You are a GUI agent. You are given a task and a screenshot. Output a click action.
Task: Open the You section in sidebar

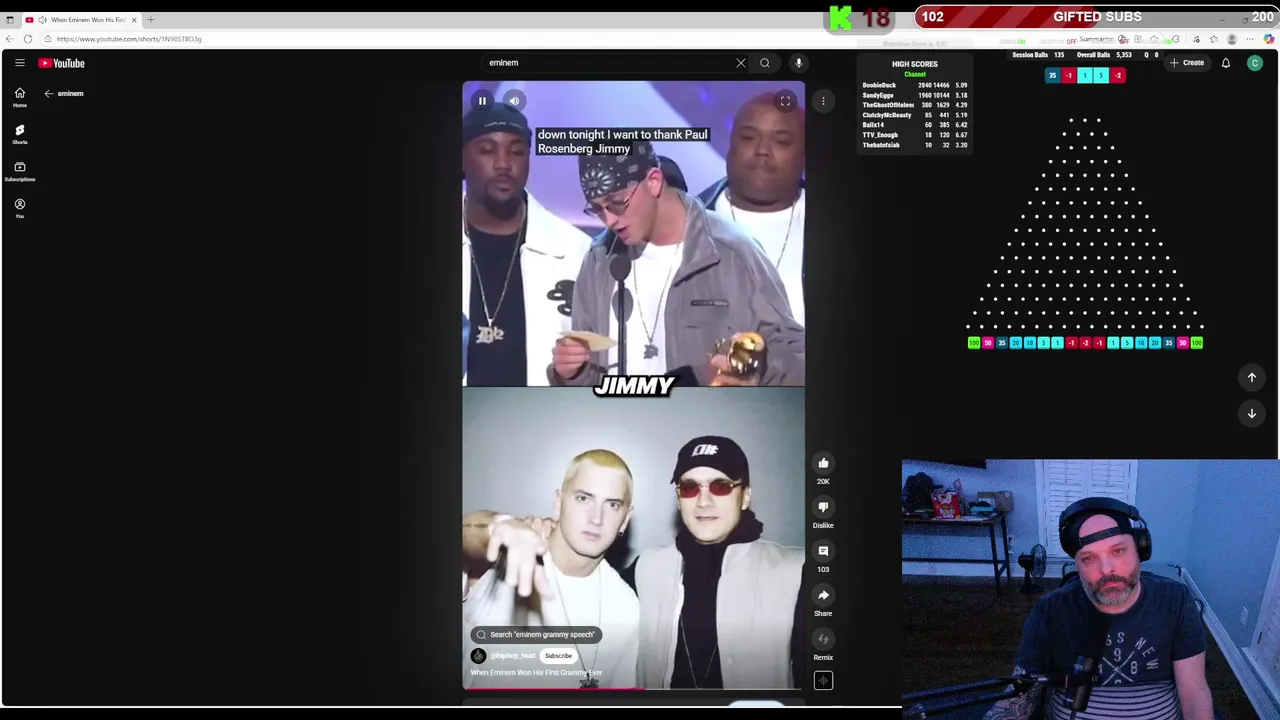(19, 208)
